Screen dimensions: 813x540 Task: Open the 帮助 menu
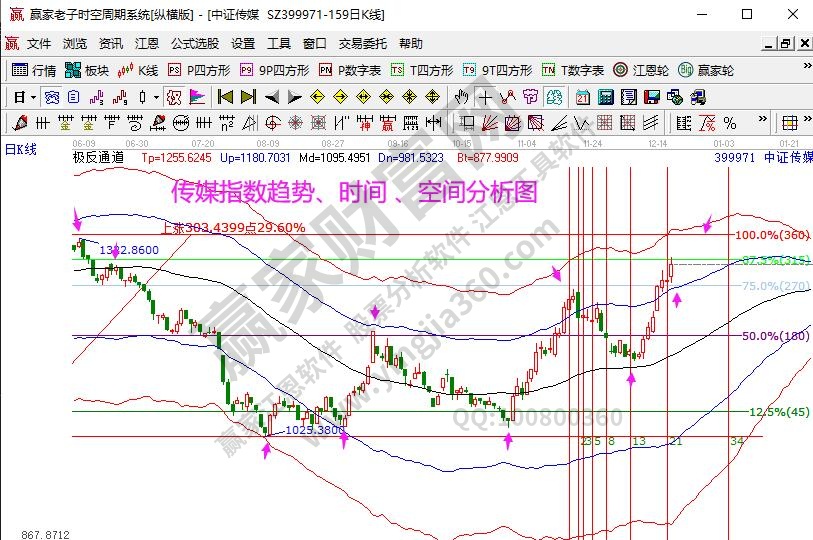(411, 44)
